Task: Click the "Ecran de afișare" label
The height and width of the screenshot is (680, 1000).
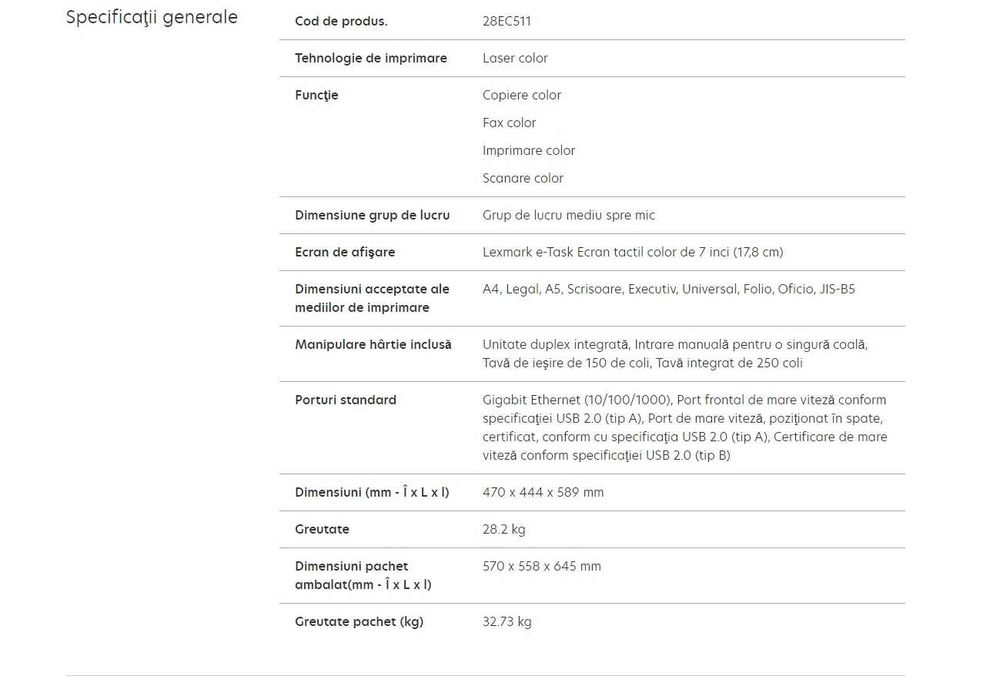Action: pyautogui.click(x=345, y=252)
